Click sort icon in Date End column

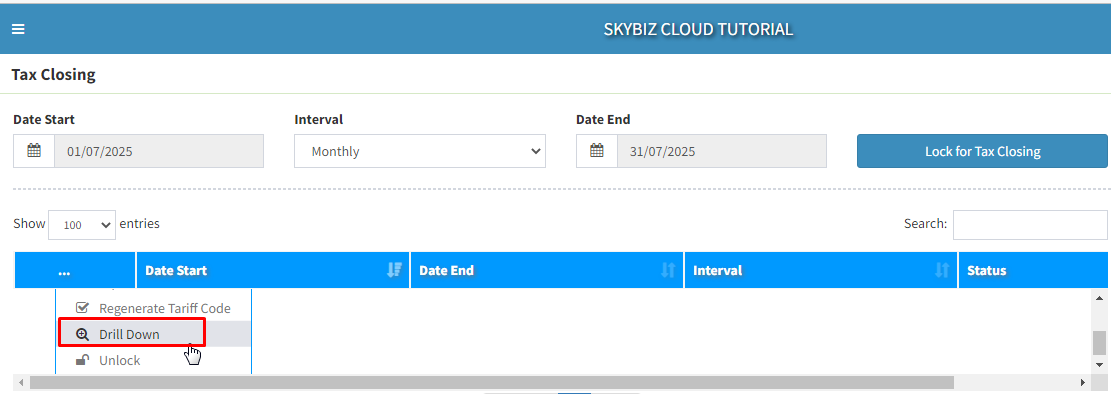[668, 270]
